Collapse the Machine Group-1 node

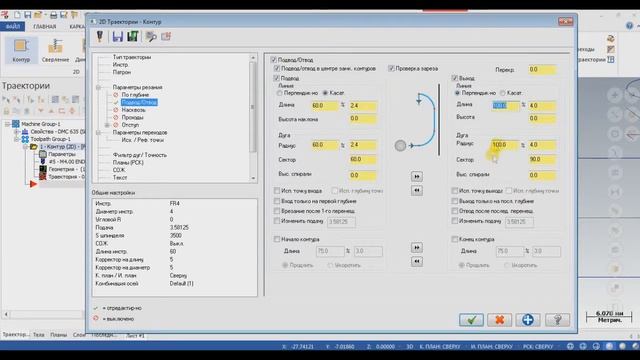coord(7,124)
